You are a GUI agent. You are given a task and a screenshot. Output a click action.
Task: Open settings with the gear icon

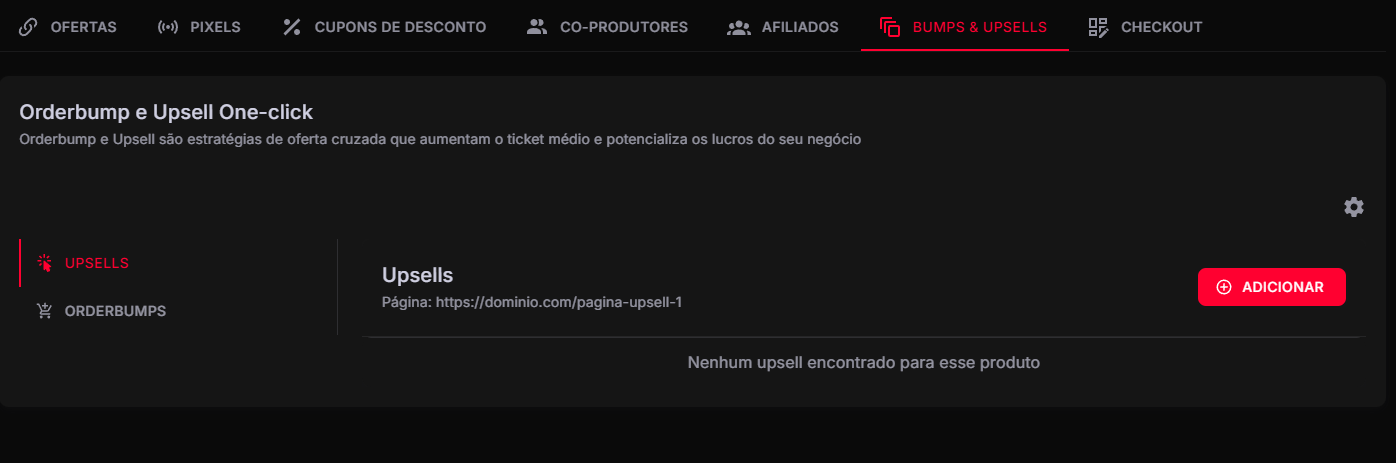click(1353, 207)
